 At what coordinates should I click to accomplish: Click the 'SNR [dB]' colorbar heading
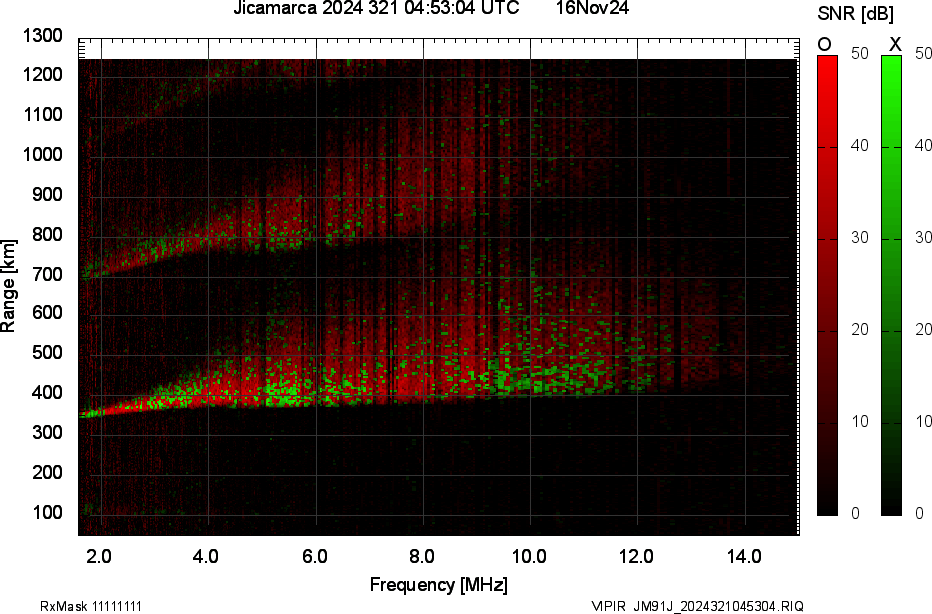tap(855, 14)
